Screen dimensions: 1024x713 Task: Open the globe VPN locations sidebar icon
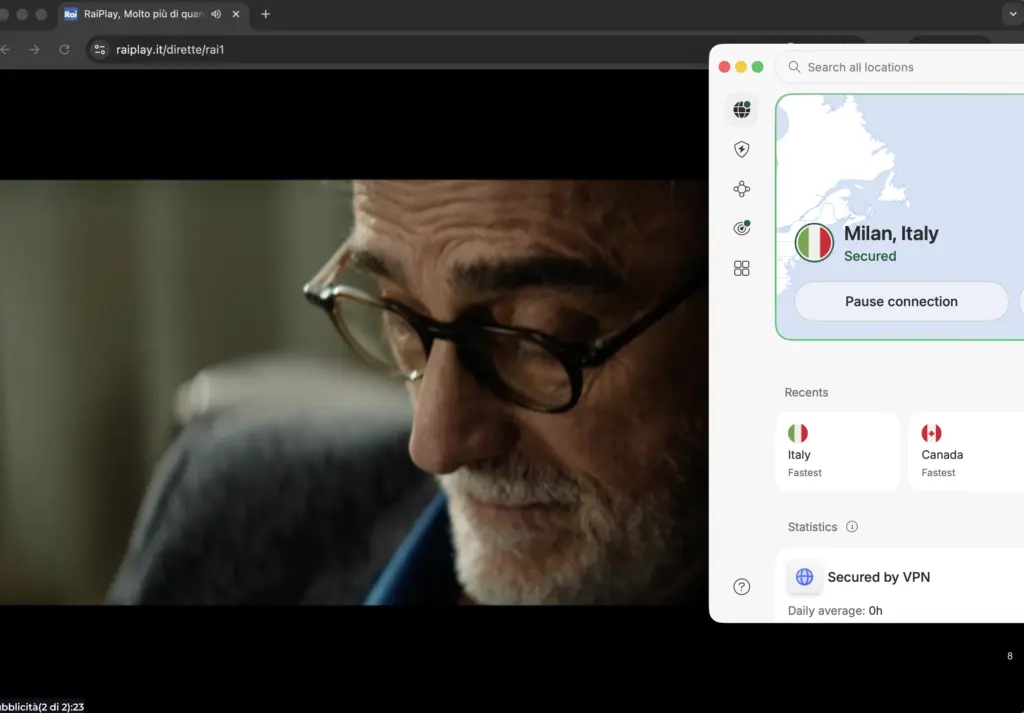point(741,110)
